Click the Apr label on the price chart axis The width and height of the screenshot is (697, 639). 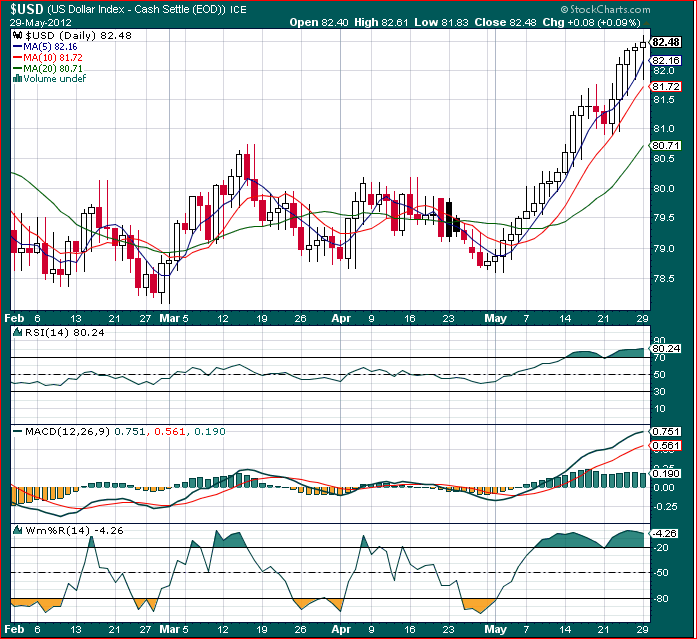[x=341, y=318]
